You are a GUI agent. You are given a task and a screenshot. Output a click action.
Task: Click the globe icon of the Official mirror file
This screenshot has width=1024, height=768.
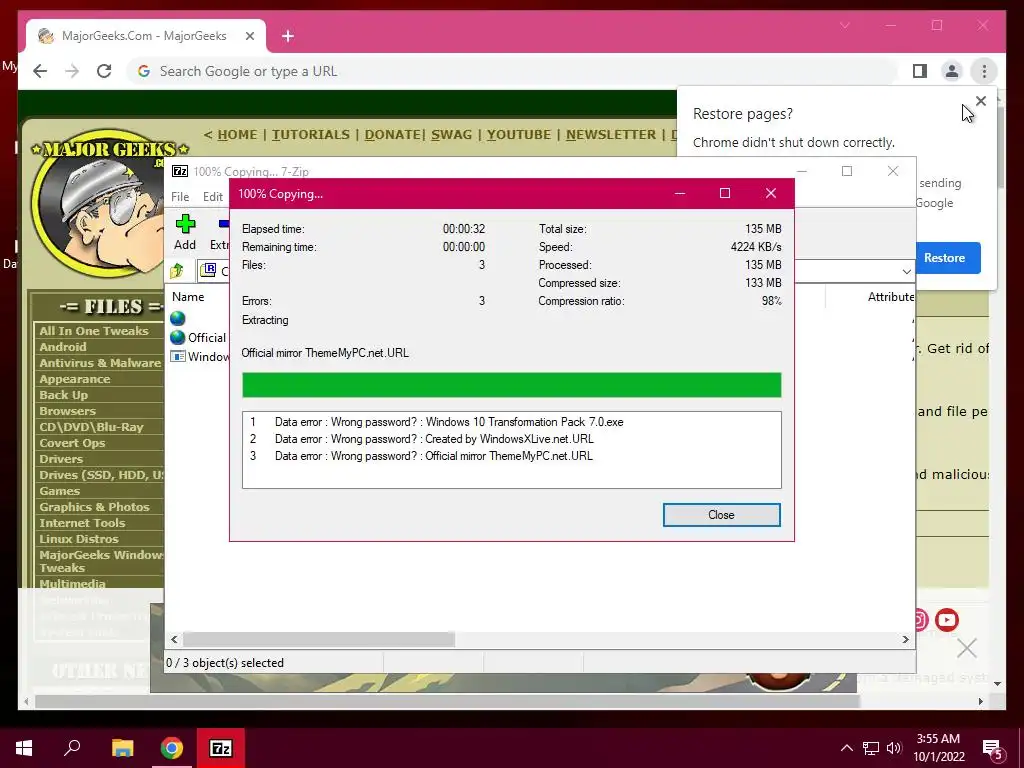(178, 337)
